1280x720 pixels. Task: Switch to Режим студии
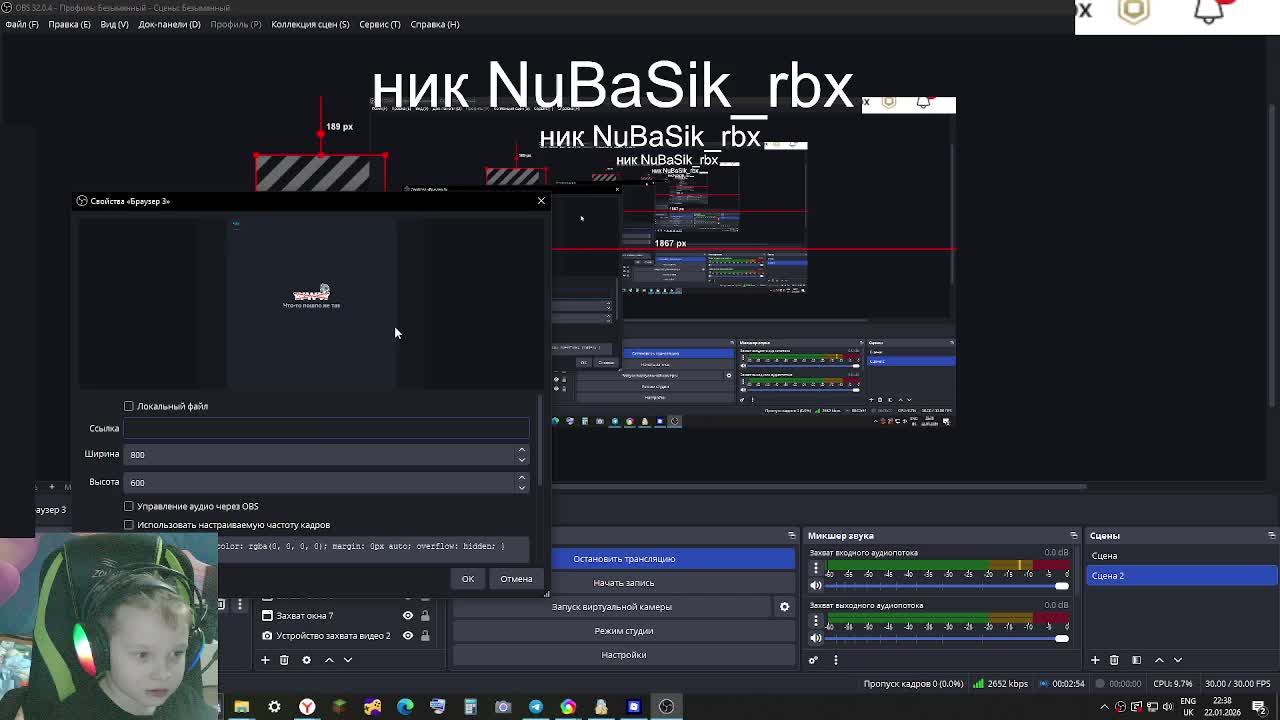[x=624, y=631]
